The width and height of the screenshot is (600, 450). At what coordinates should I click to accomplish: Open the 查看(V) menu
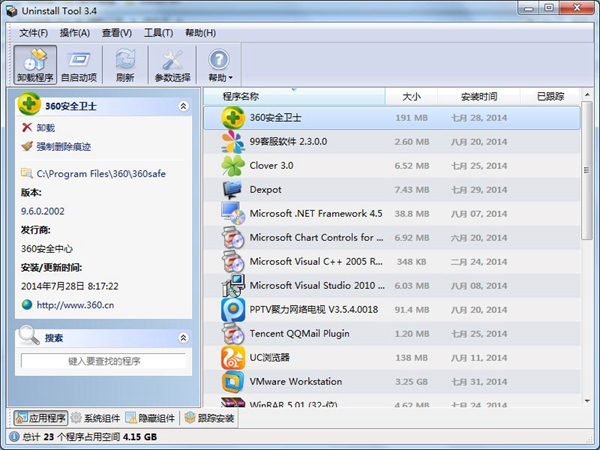pyautogui.click(x=117, y=33)
